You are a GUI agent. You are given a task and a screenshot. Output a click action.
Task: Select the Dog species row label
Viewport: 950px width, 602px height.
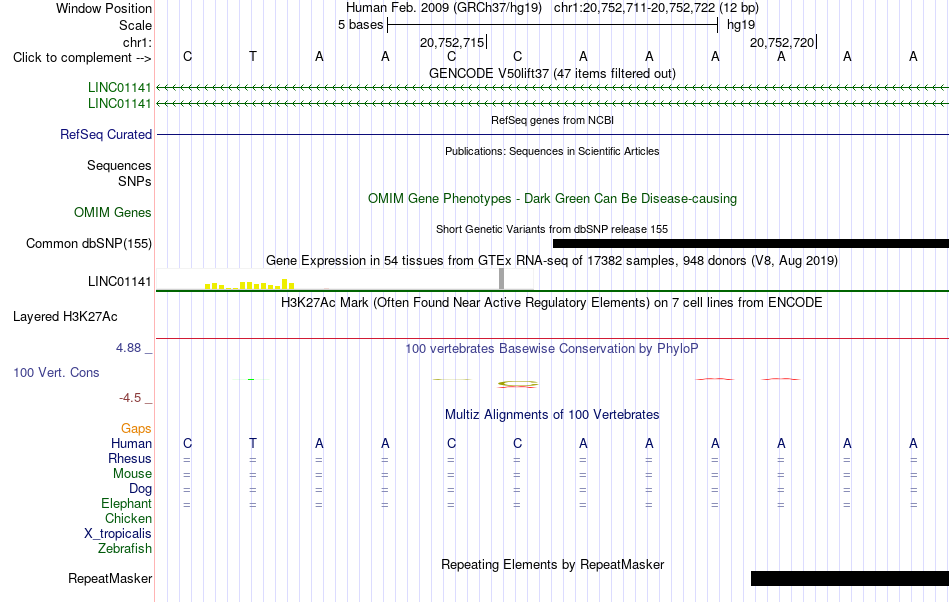click(140, 489)
